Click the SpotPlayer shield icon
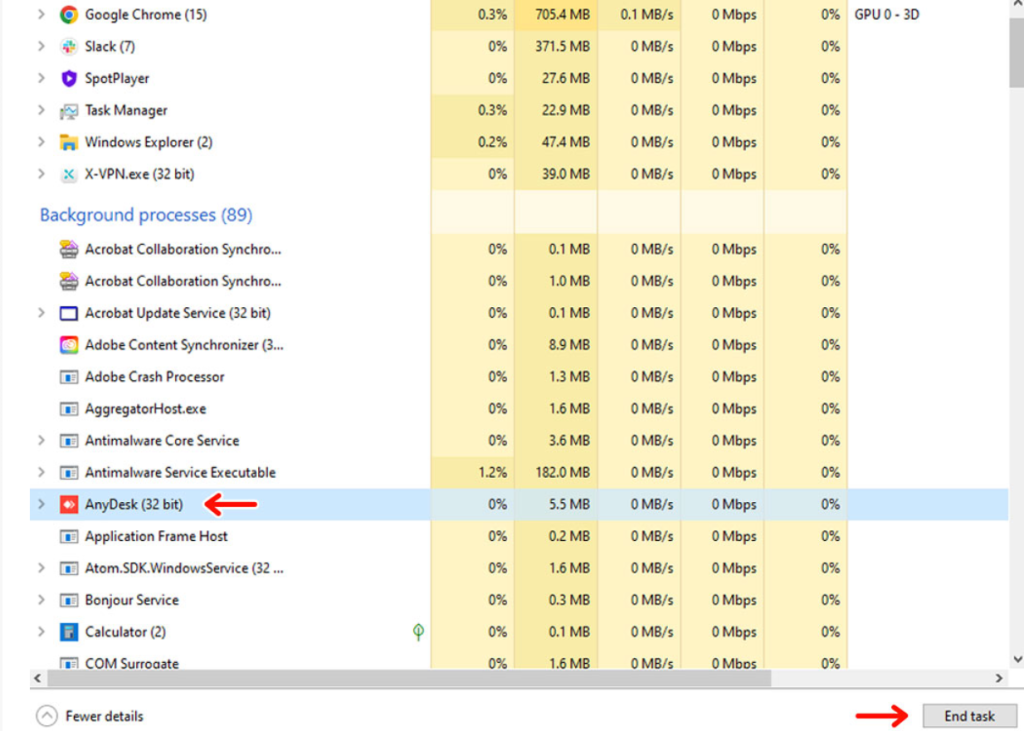1024x731 pixels. pyautogui.click(x=69, y=78)
